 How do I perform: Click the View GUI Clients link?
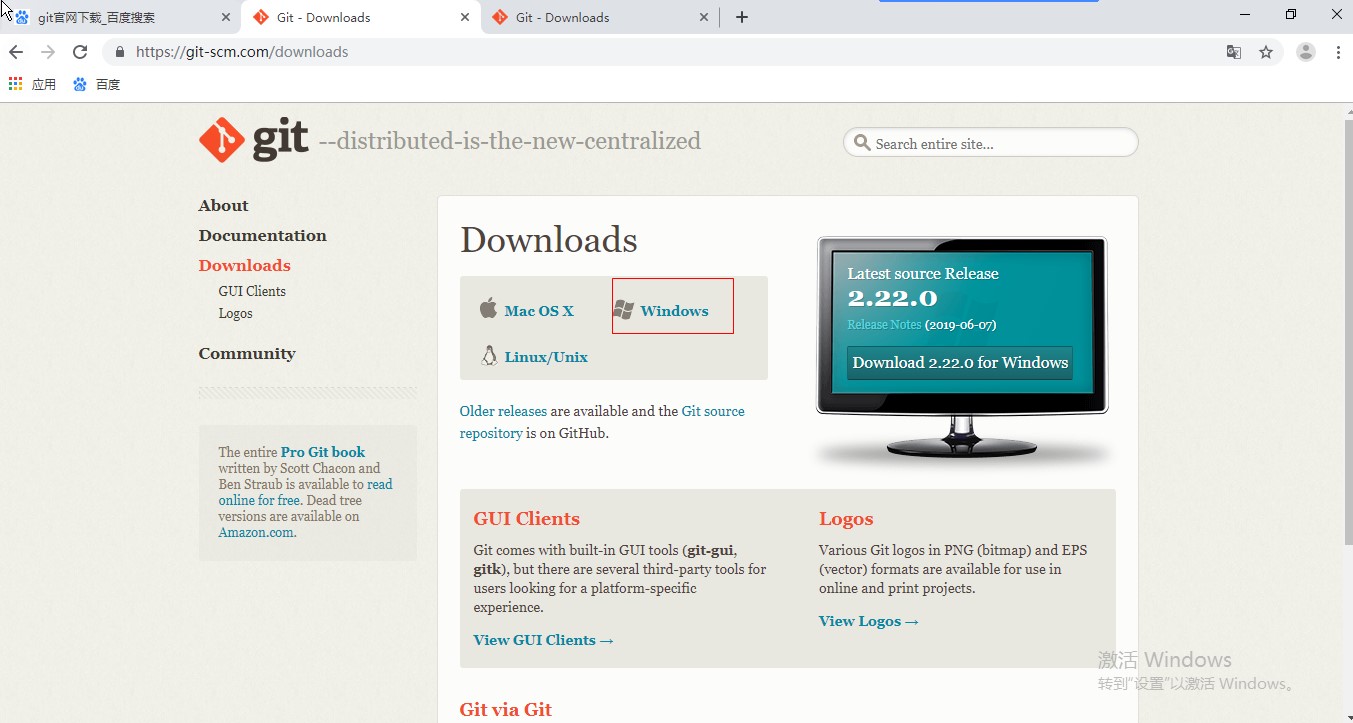pos(543,640)
